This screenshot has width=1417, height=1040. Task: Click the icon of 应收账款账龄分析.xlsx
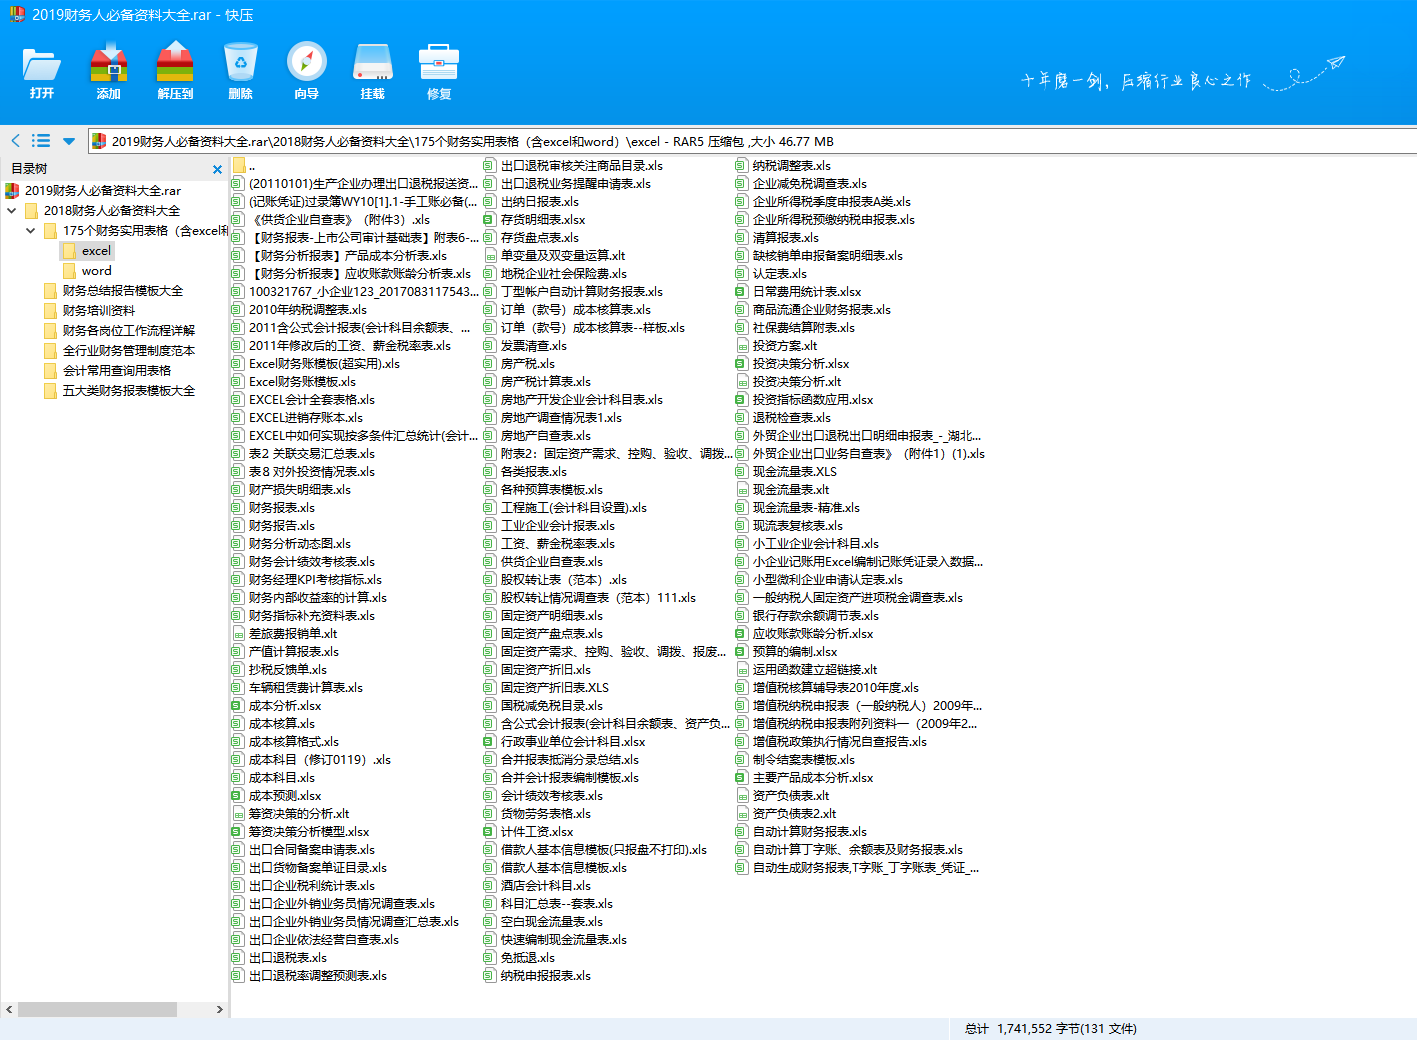pyautogui.click(x=742, y=634)
